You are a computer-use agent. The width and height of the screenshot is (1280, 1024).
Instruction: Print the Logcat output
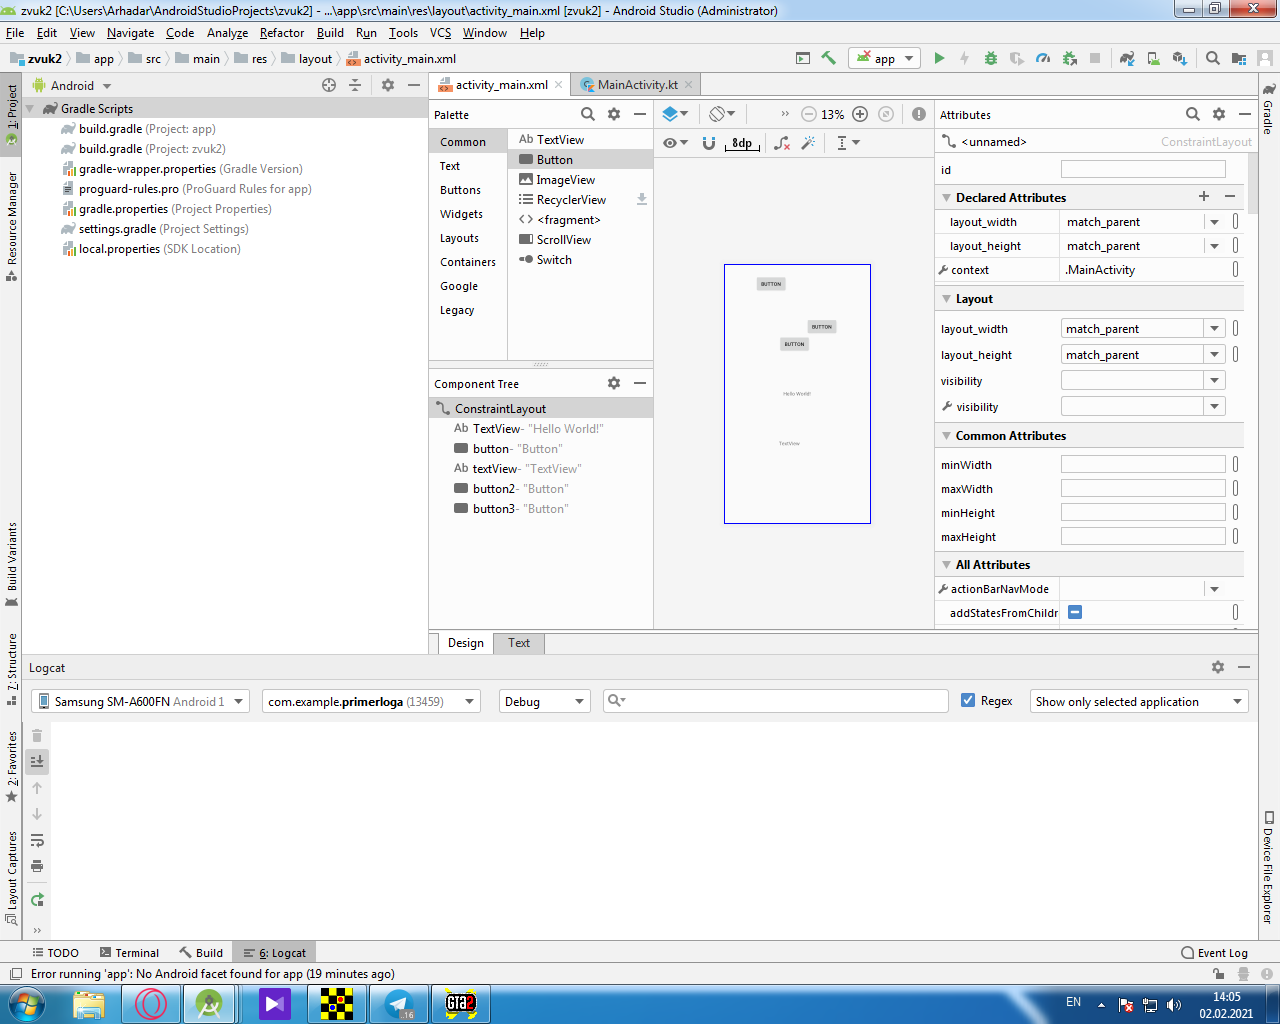point(37,866)
